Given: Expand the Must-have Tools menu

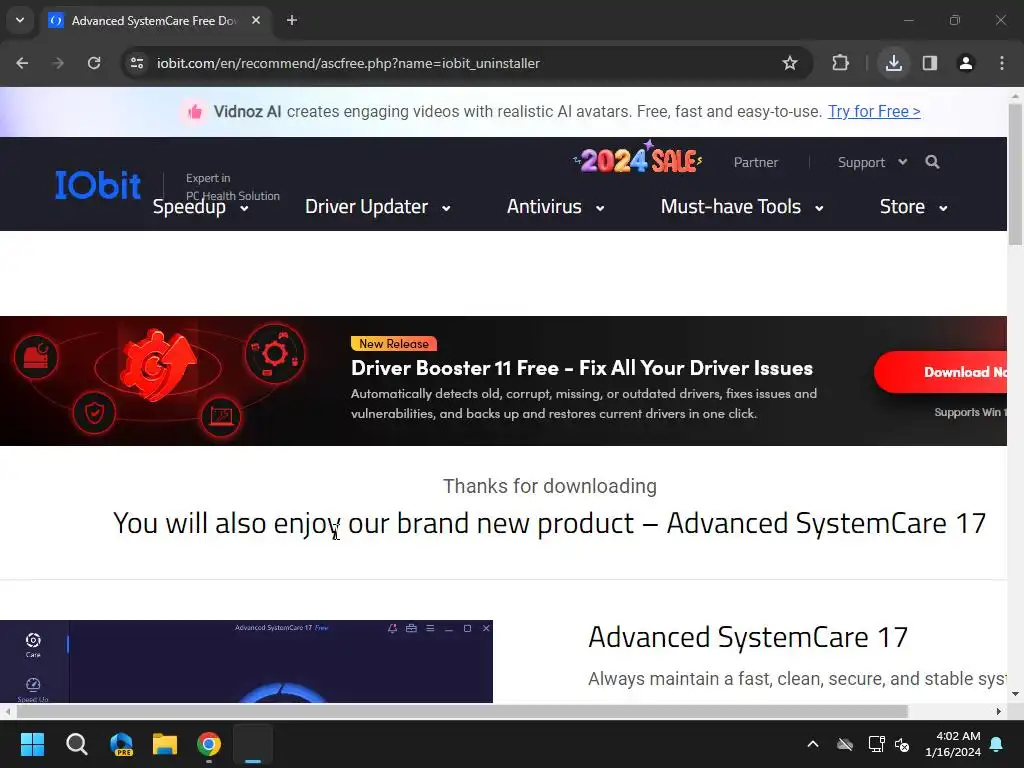Looking at the screenshot, I should pos(742,207).
